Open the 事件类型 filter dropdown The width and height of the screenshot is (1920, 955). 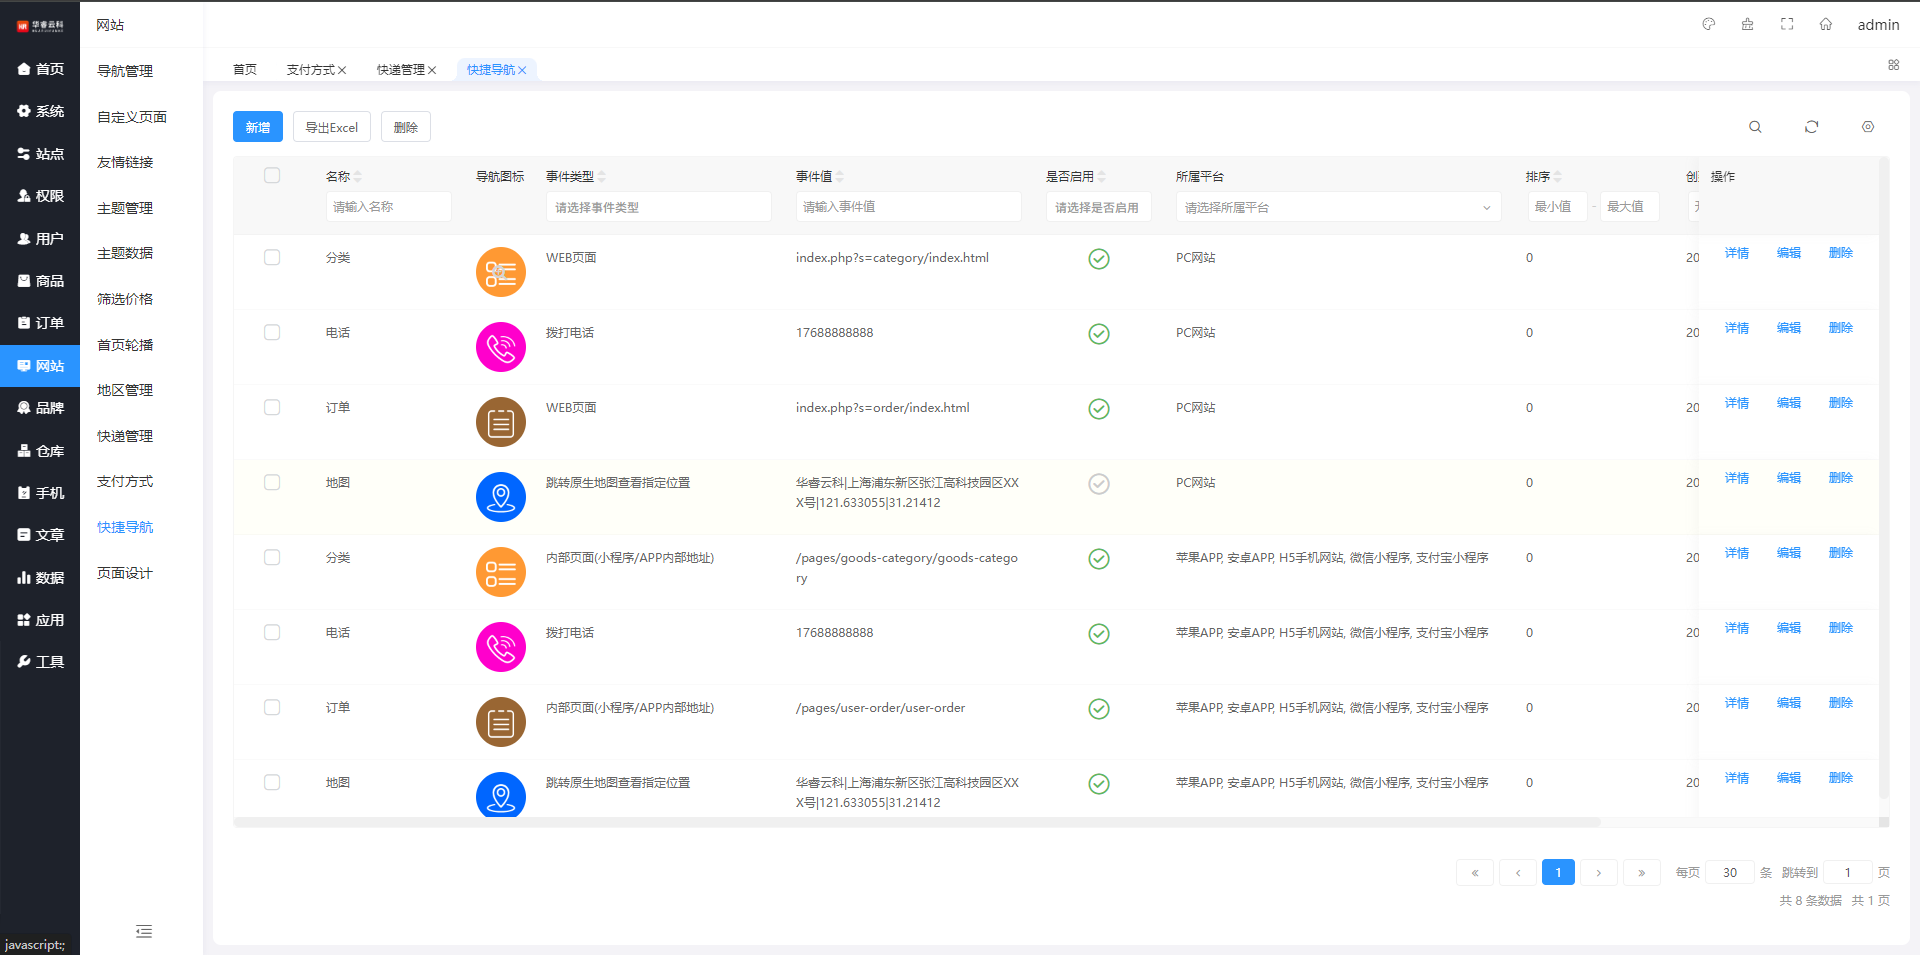pos(658,207)
